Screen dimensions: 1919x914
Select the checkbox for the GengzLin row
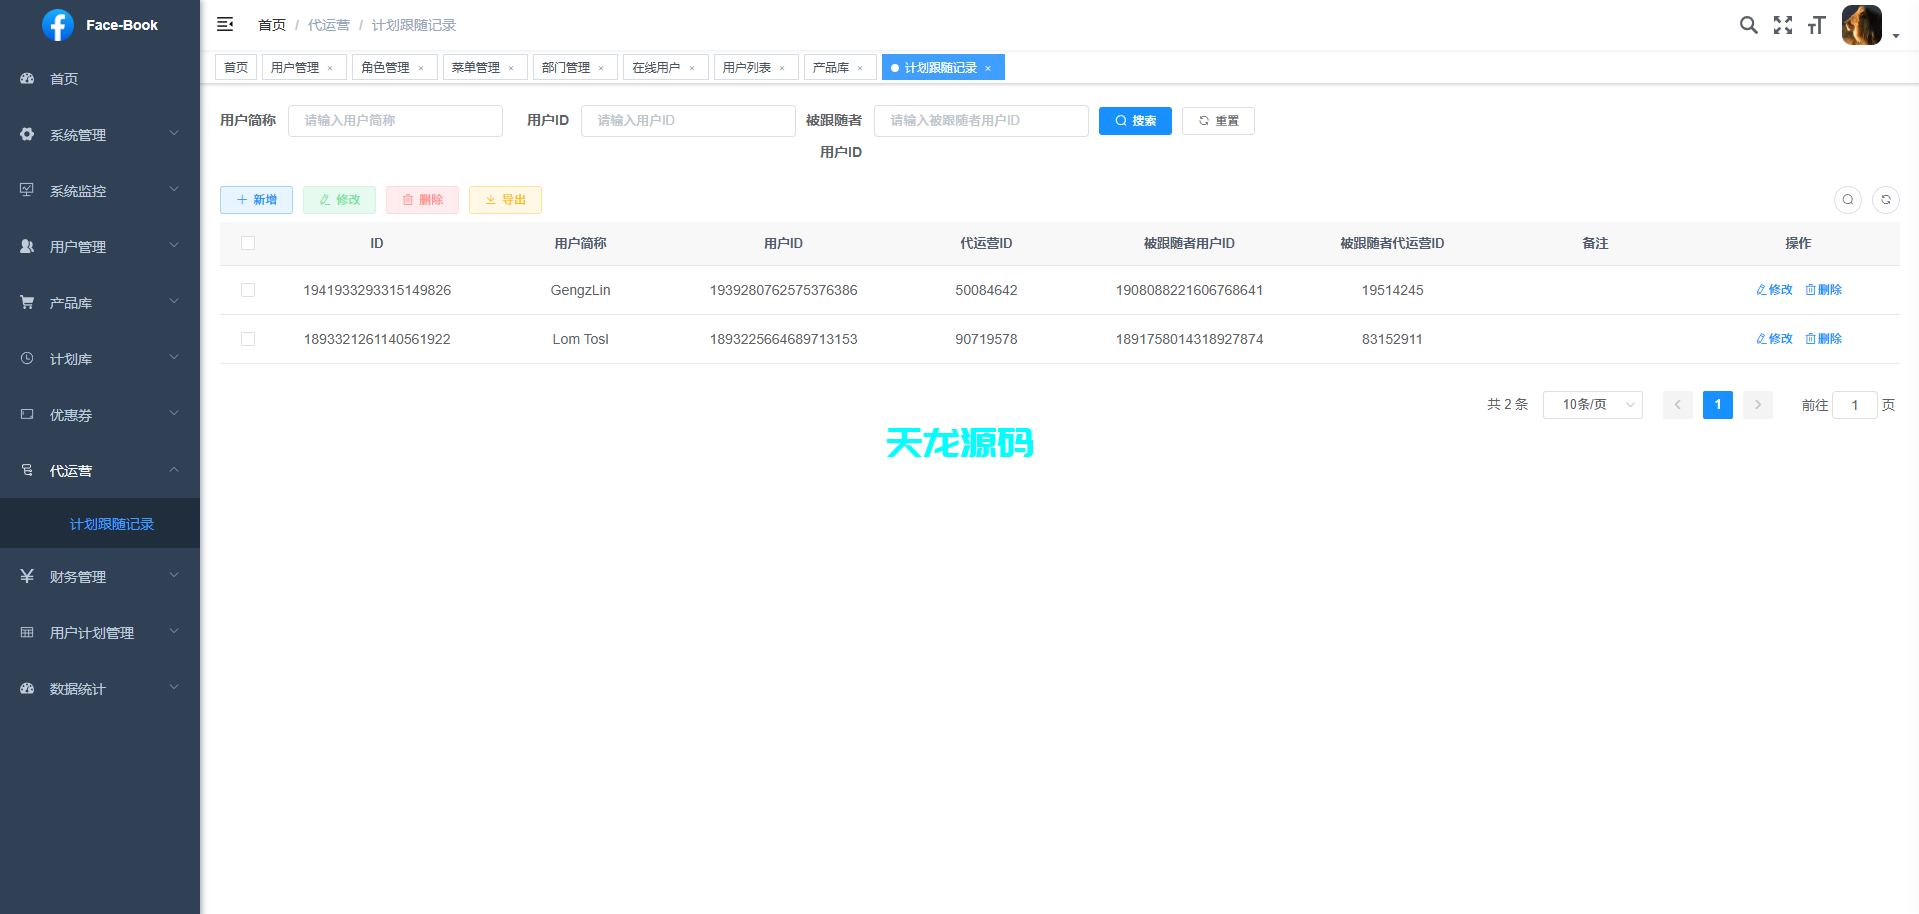248,290
